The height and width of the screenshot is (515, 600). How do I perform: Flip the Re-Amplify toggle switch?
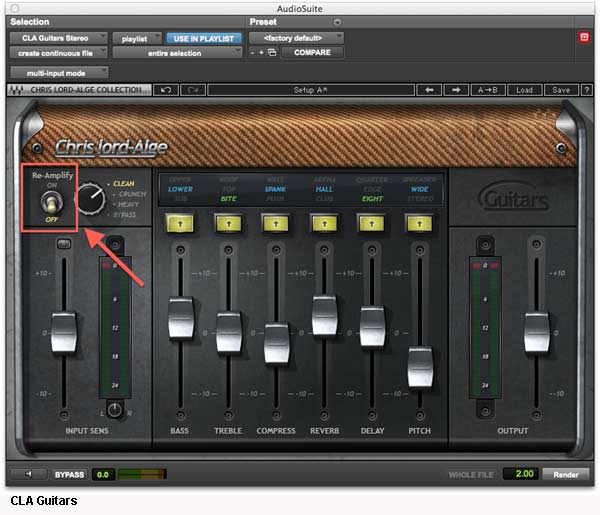click(x=52, y=202)
